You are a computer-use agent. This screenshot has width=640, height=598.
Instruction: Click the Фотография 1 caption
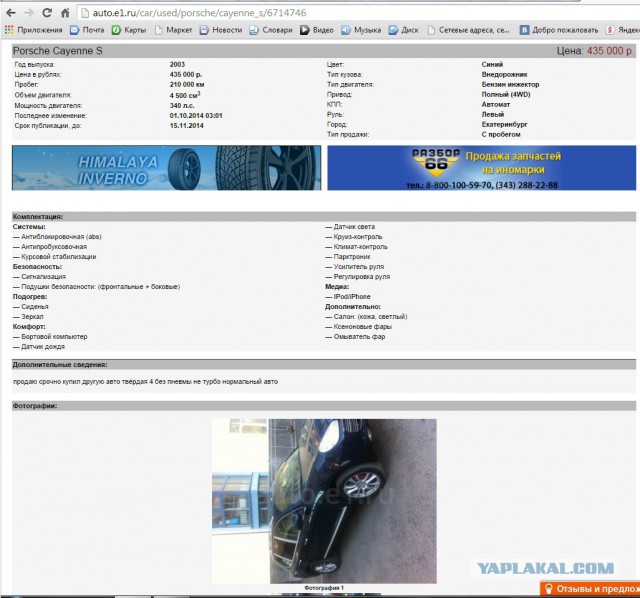click(x=324, y=588)
